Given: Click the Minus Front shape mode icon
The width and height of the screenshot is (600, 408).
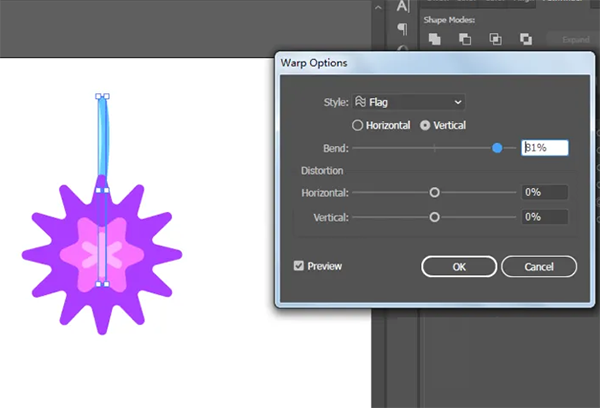Looking at the screenshot, I should [465, 39].
